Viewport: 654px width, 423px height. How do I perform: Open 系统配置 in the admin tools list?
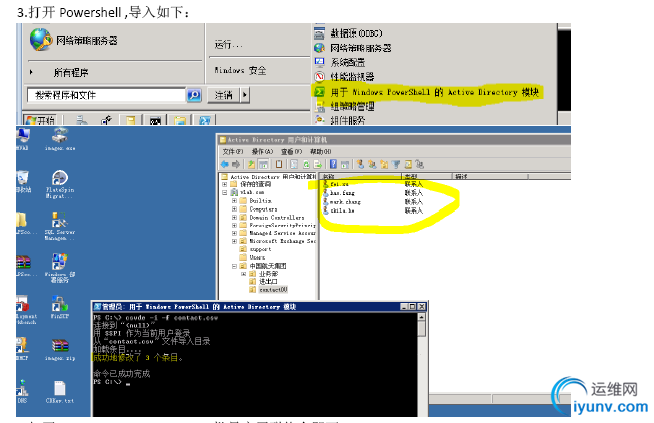coord(340,63)
